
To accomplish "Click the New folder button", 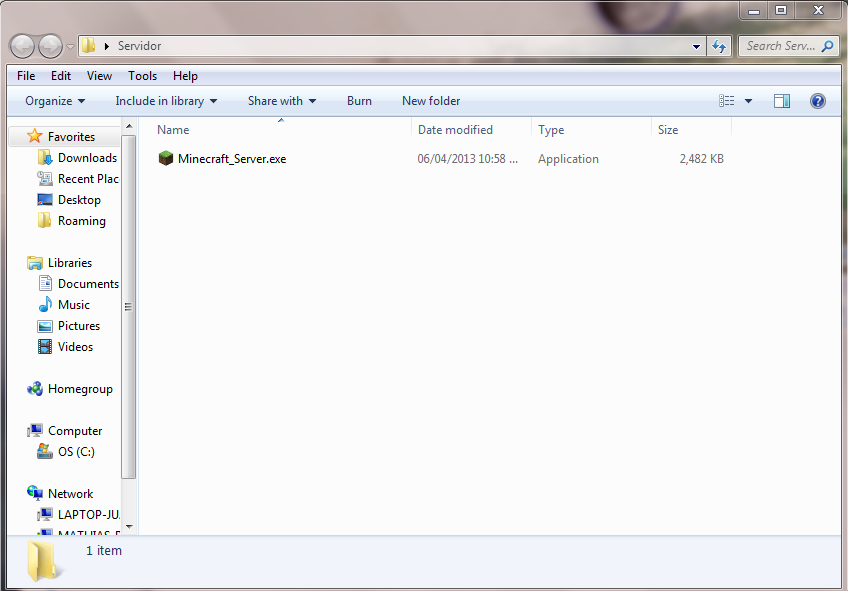I will (431, 101).
